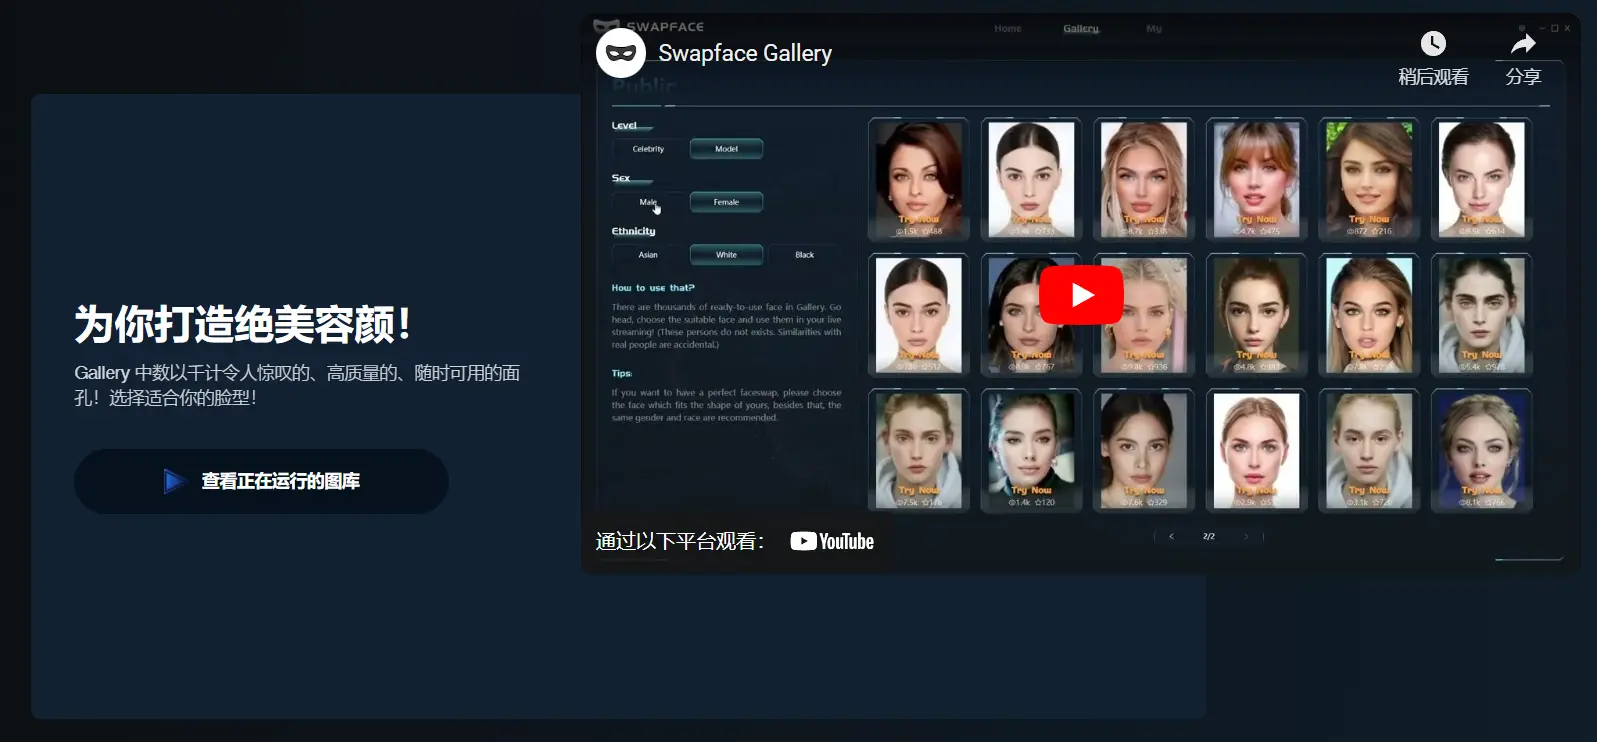Viewport: 1597px width, 742px height.
Task: Select the My tab in the video preview
Action: [1154, 29]
